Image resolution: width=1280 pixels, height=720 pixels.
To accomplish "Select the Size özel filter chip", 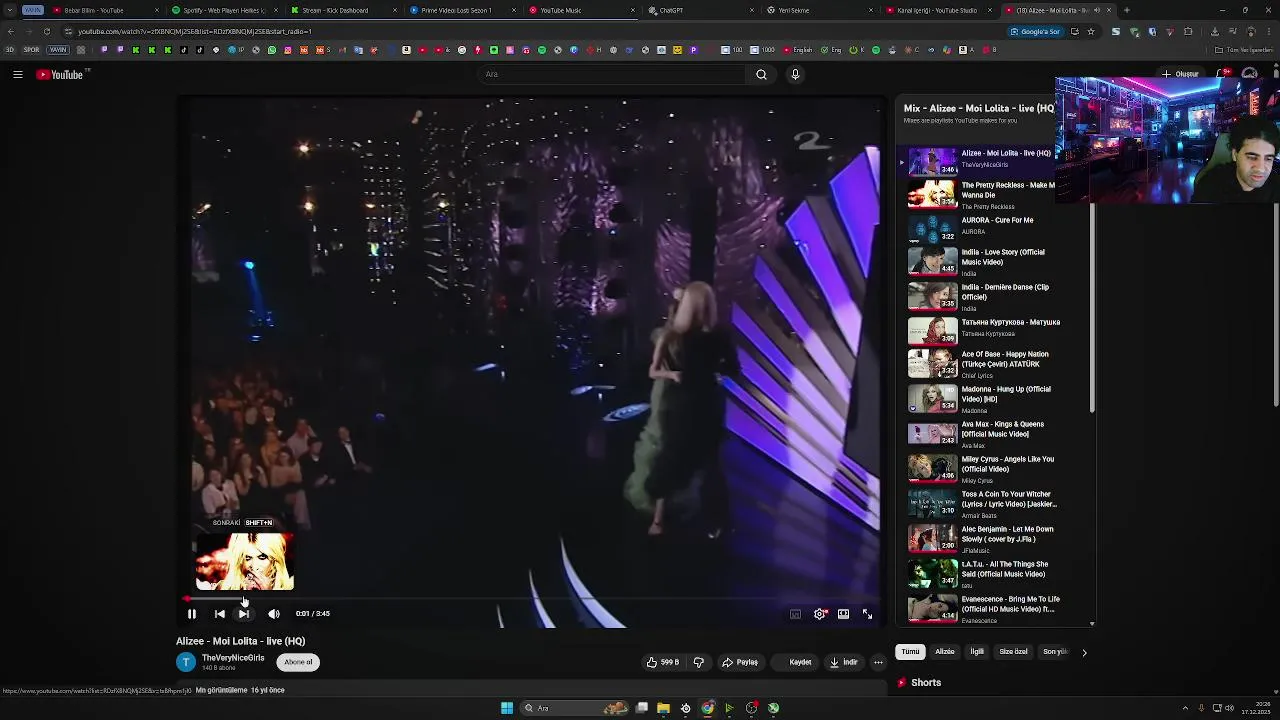I will click(x=1013, y=652).
